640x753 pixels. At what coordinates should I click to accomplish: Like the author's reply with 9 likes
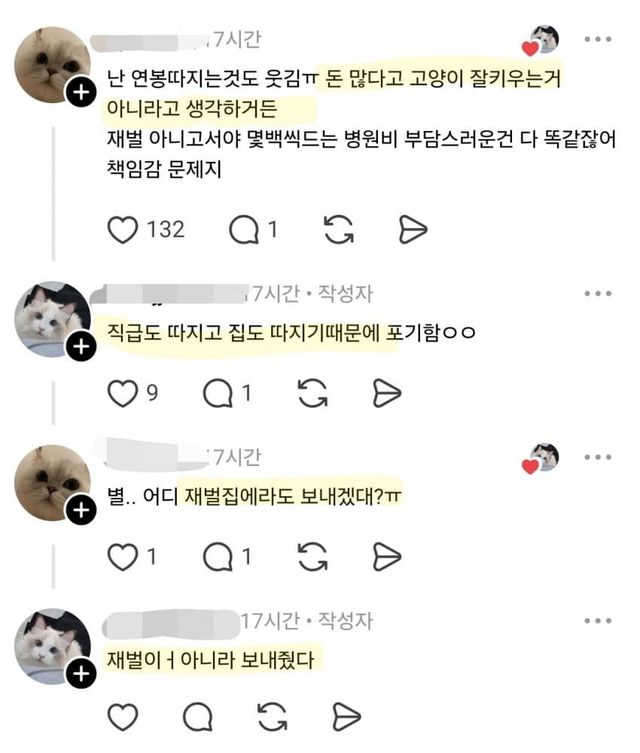(122, 393)
